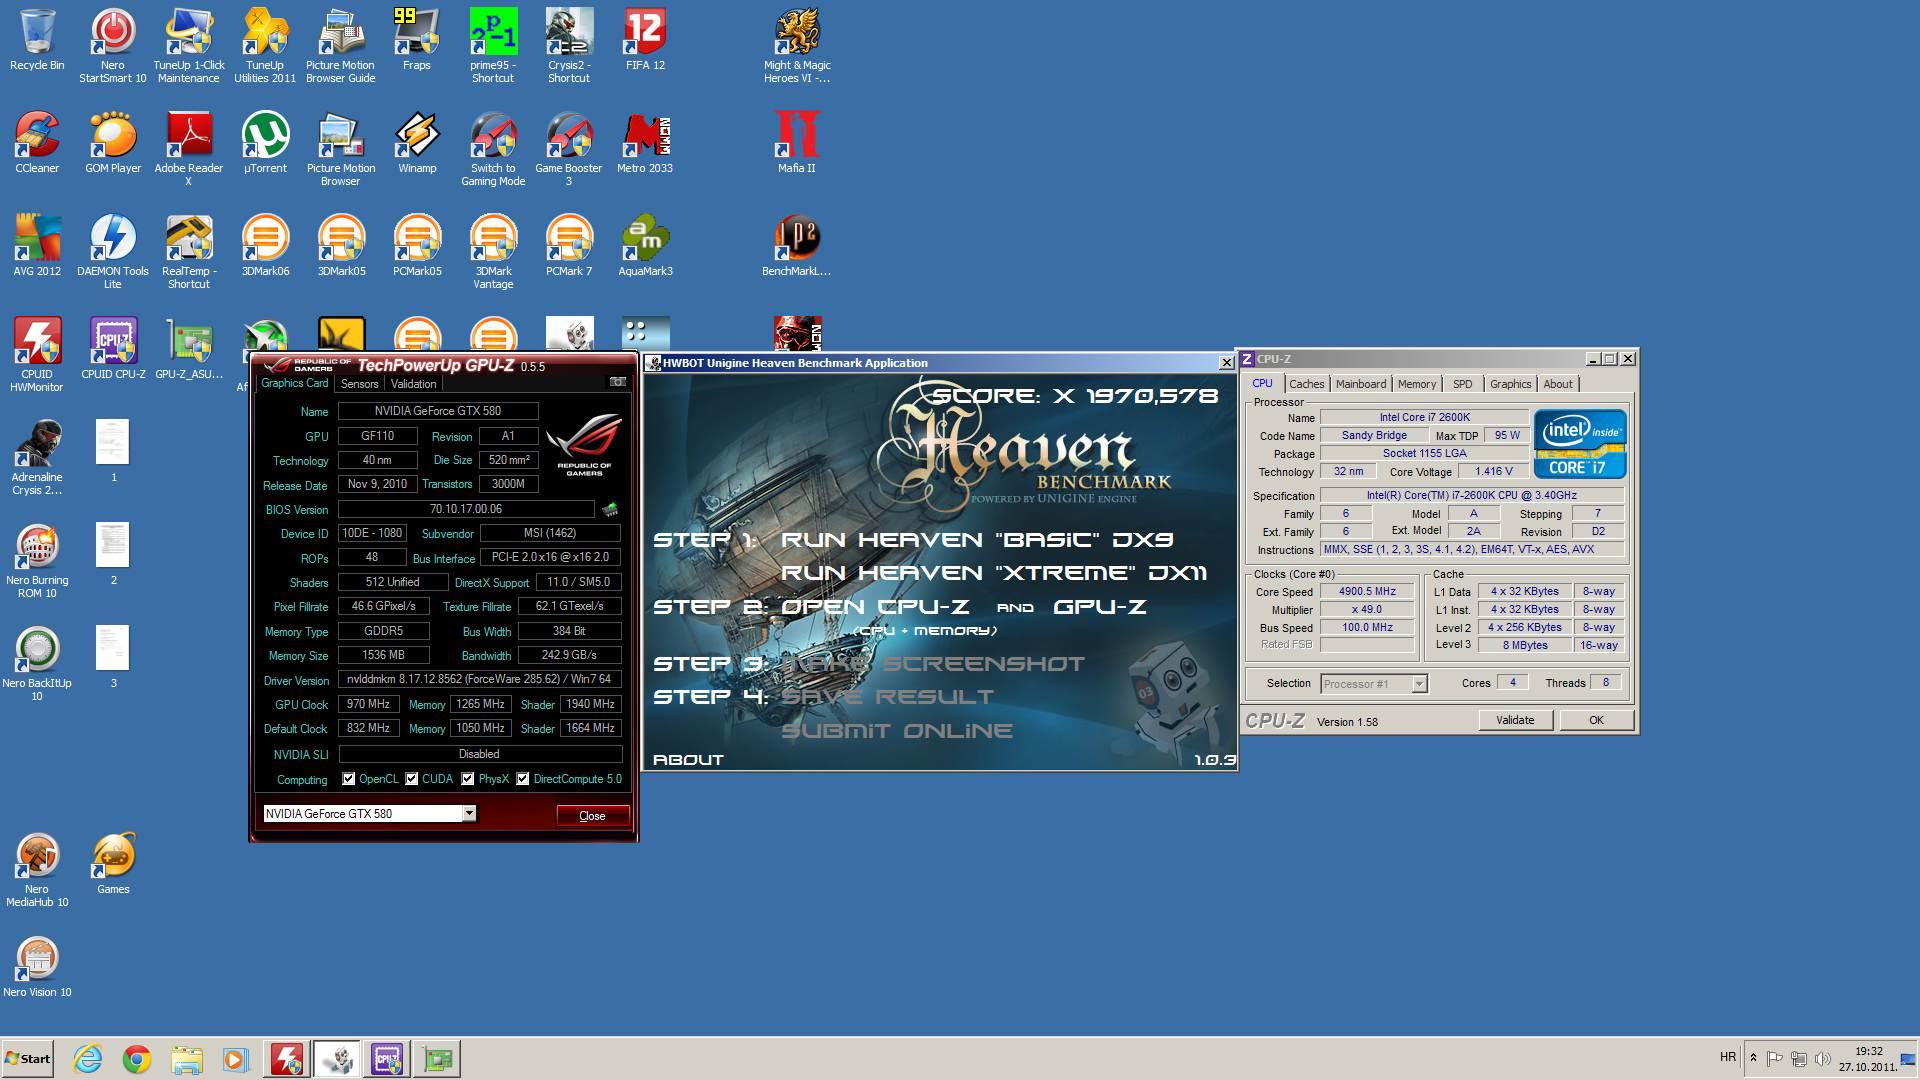
Task: Launch Internet Explorer from taskbar
Action: coord(88,1058)
